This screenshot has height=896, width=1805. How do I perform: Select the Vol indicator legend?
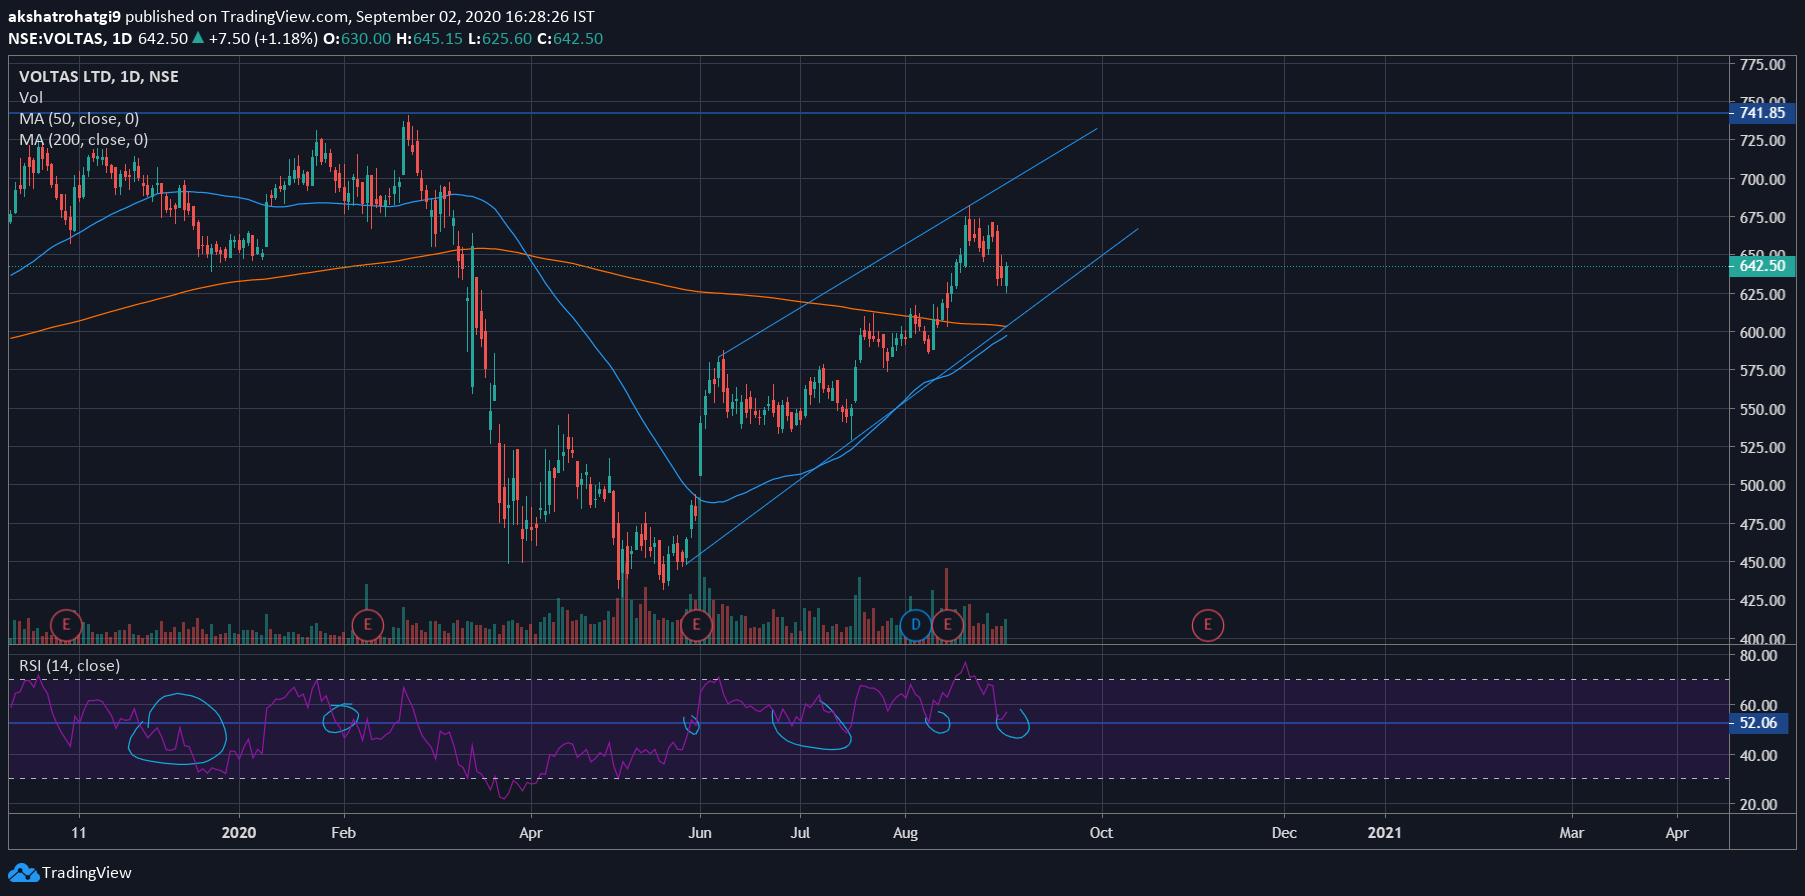tap(31, 98)
